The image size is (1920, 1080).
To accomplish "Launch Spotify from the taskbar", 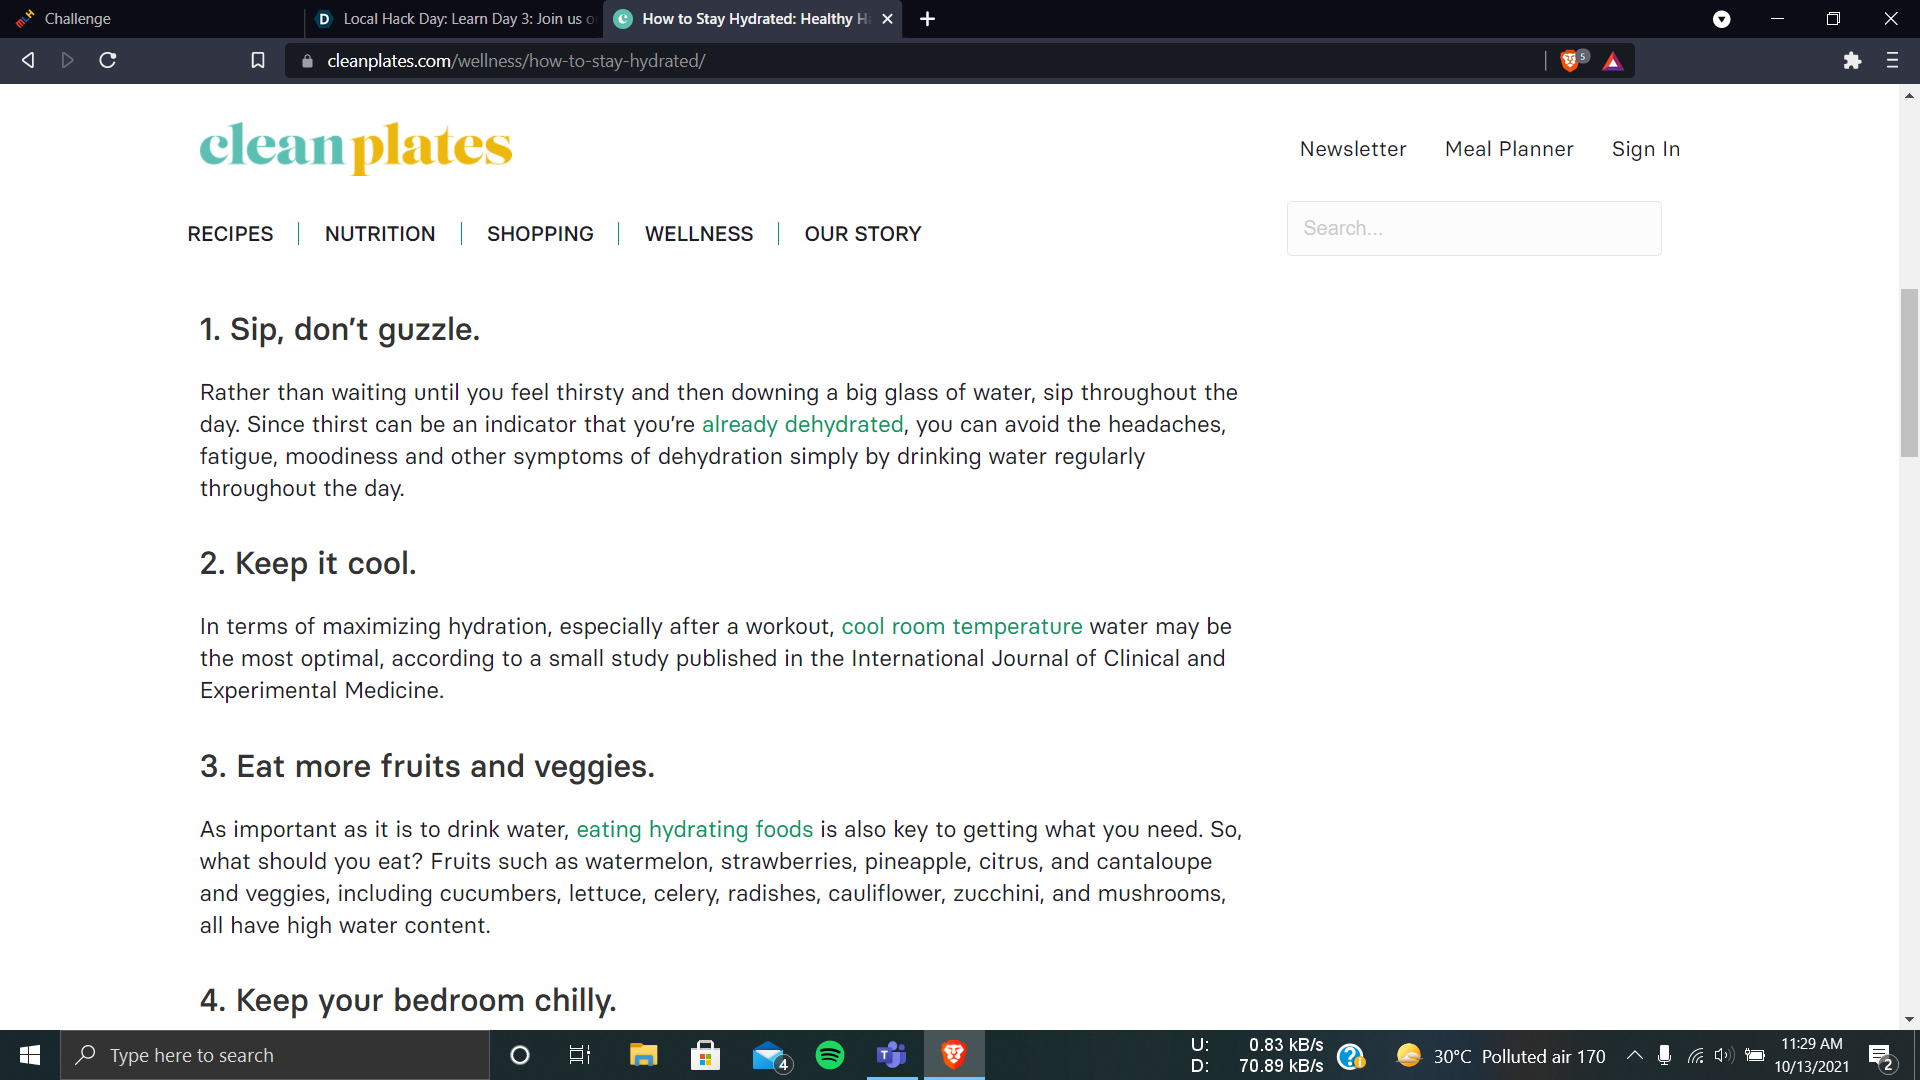I will coord(829,1054).
